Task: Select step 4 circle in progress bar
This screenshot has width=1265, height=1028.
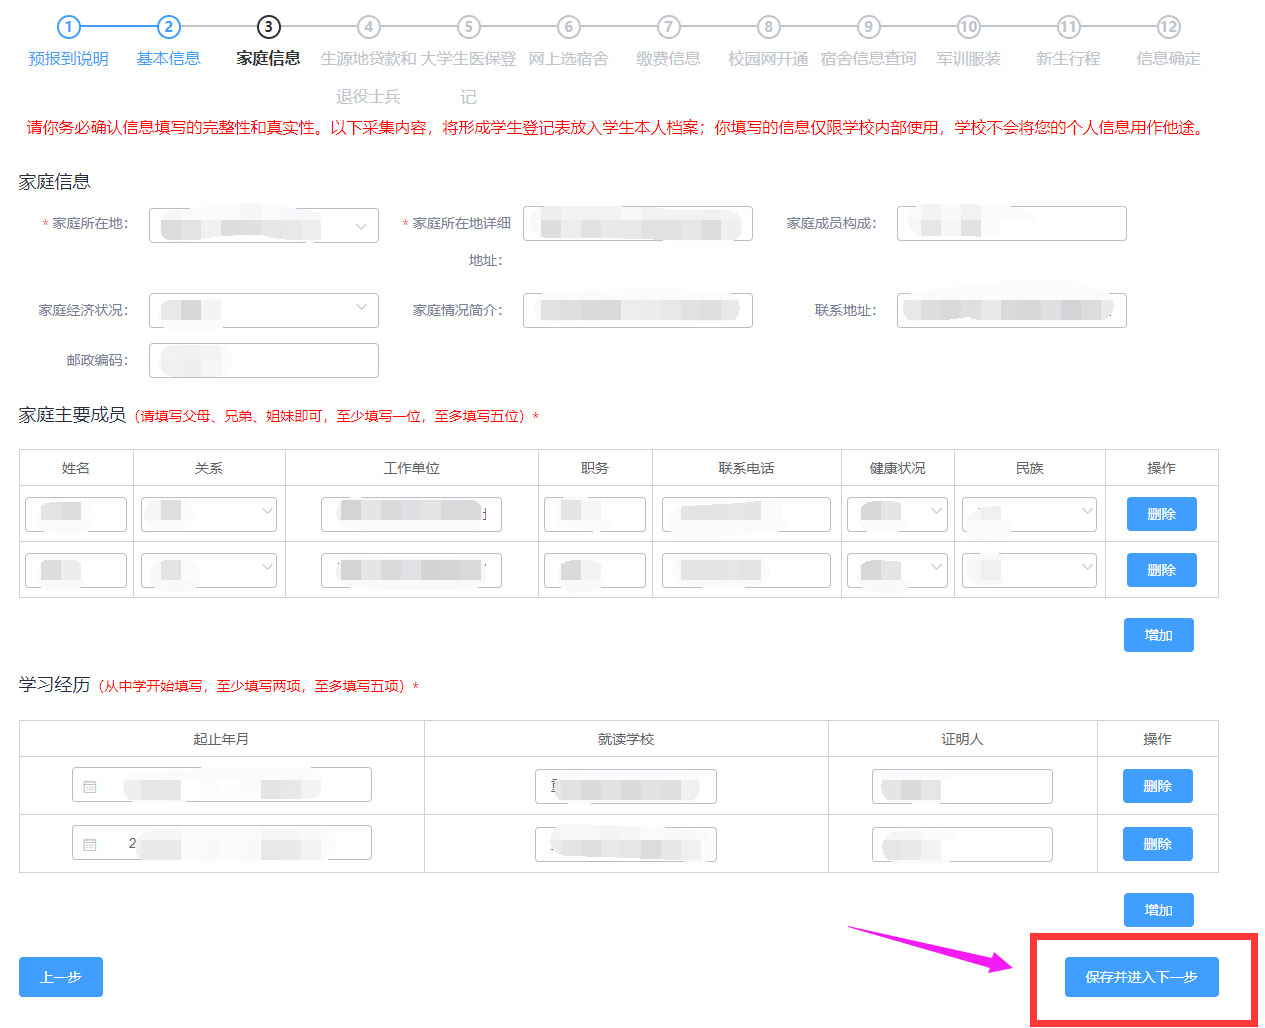Action: (368, 27)
